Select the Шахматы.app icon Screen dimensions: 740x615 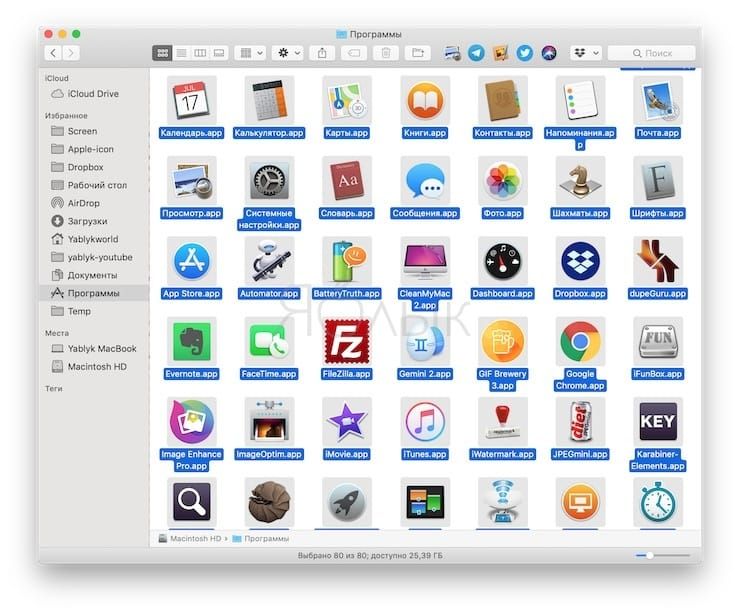tap(580, 180)
